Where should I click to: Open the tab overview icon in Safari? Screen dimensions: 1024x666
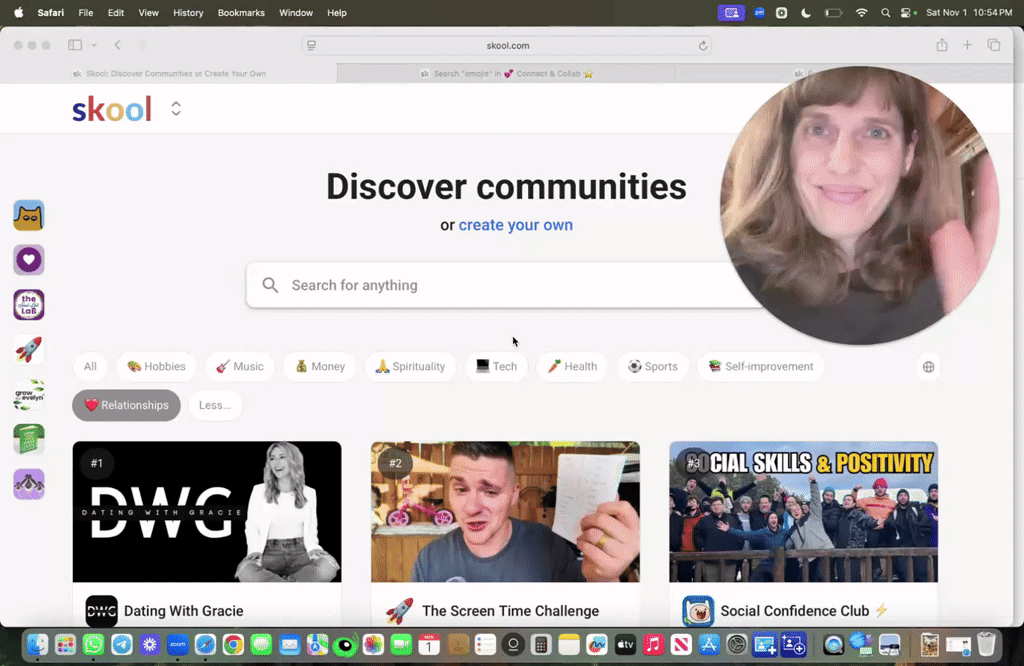point(993,45)
